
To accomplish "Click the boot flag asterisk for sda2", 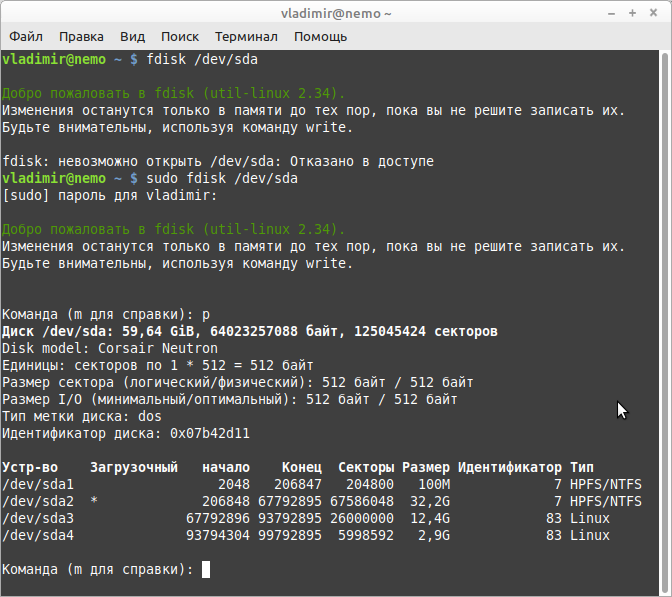I will (x=94, y=501).
